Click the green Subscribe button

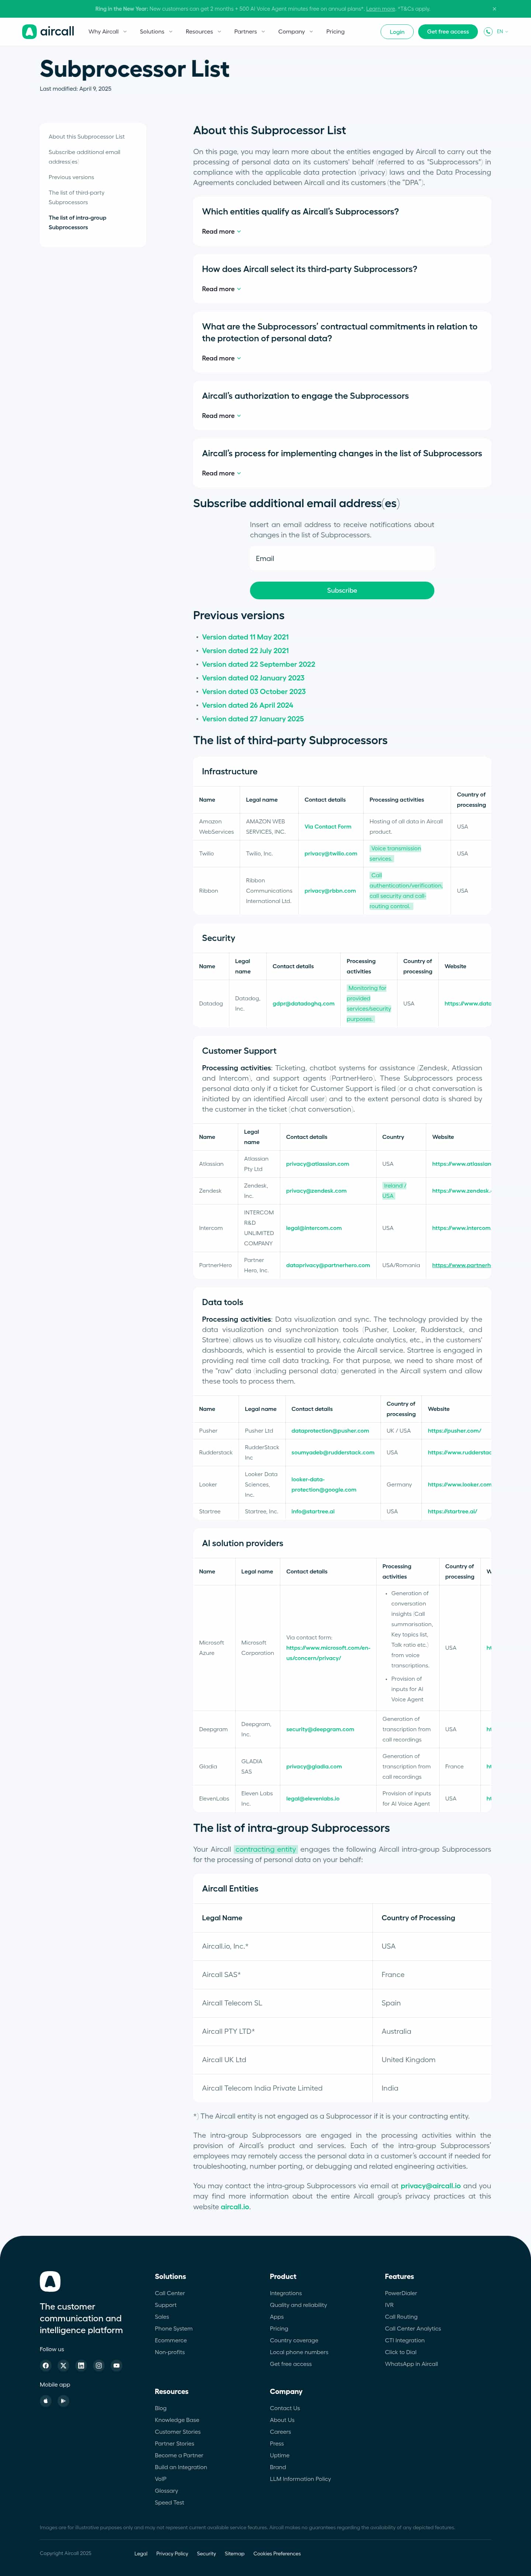click(341, 591)
